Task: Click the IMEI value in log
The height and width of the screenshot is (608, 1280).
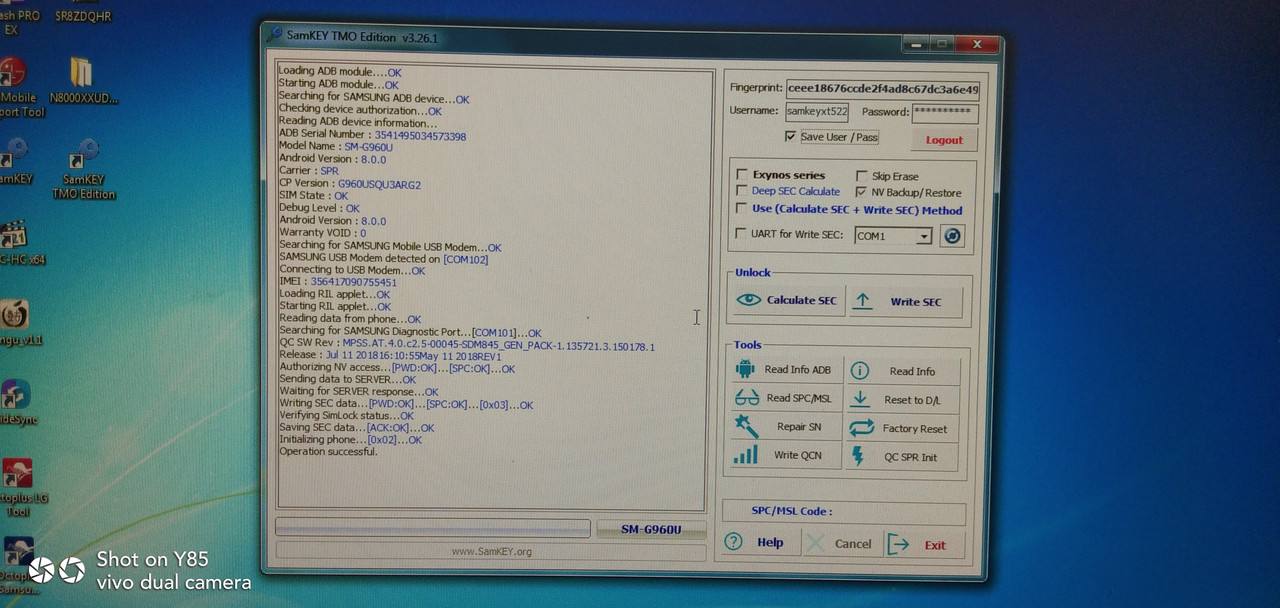Action: pyautogui.click(x=354, y=282)
